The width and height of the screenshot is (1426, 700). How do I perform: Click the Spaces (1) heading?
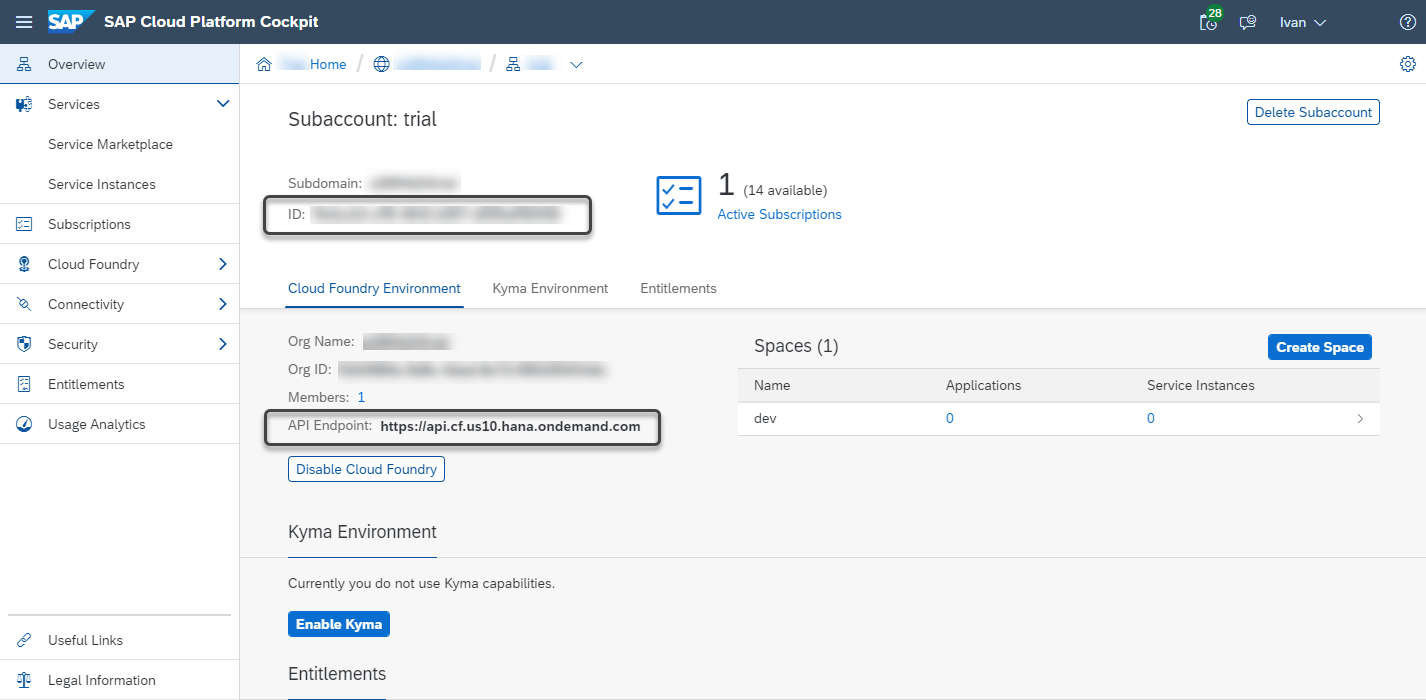796,346
